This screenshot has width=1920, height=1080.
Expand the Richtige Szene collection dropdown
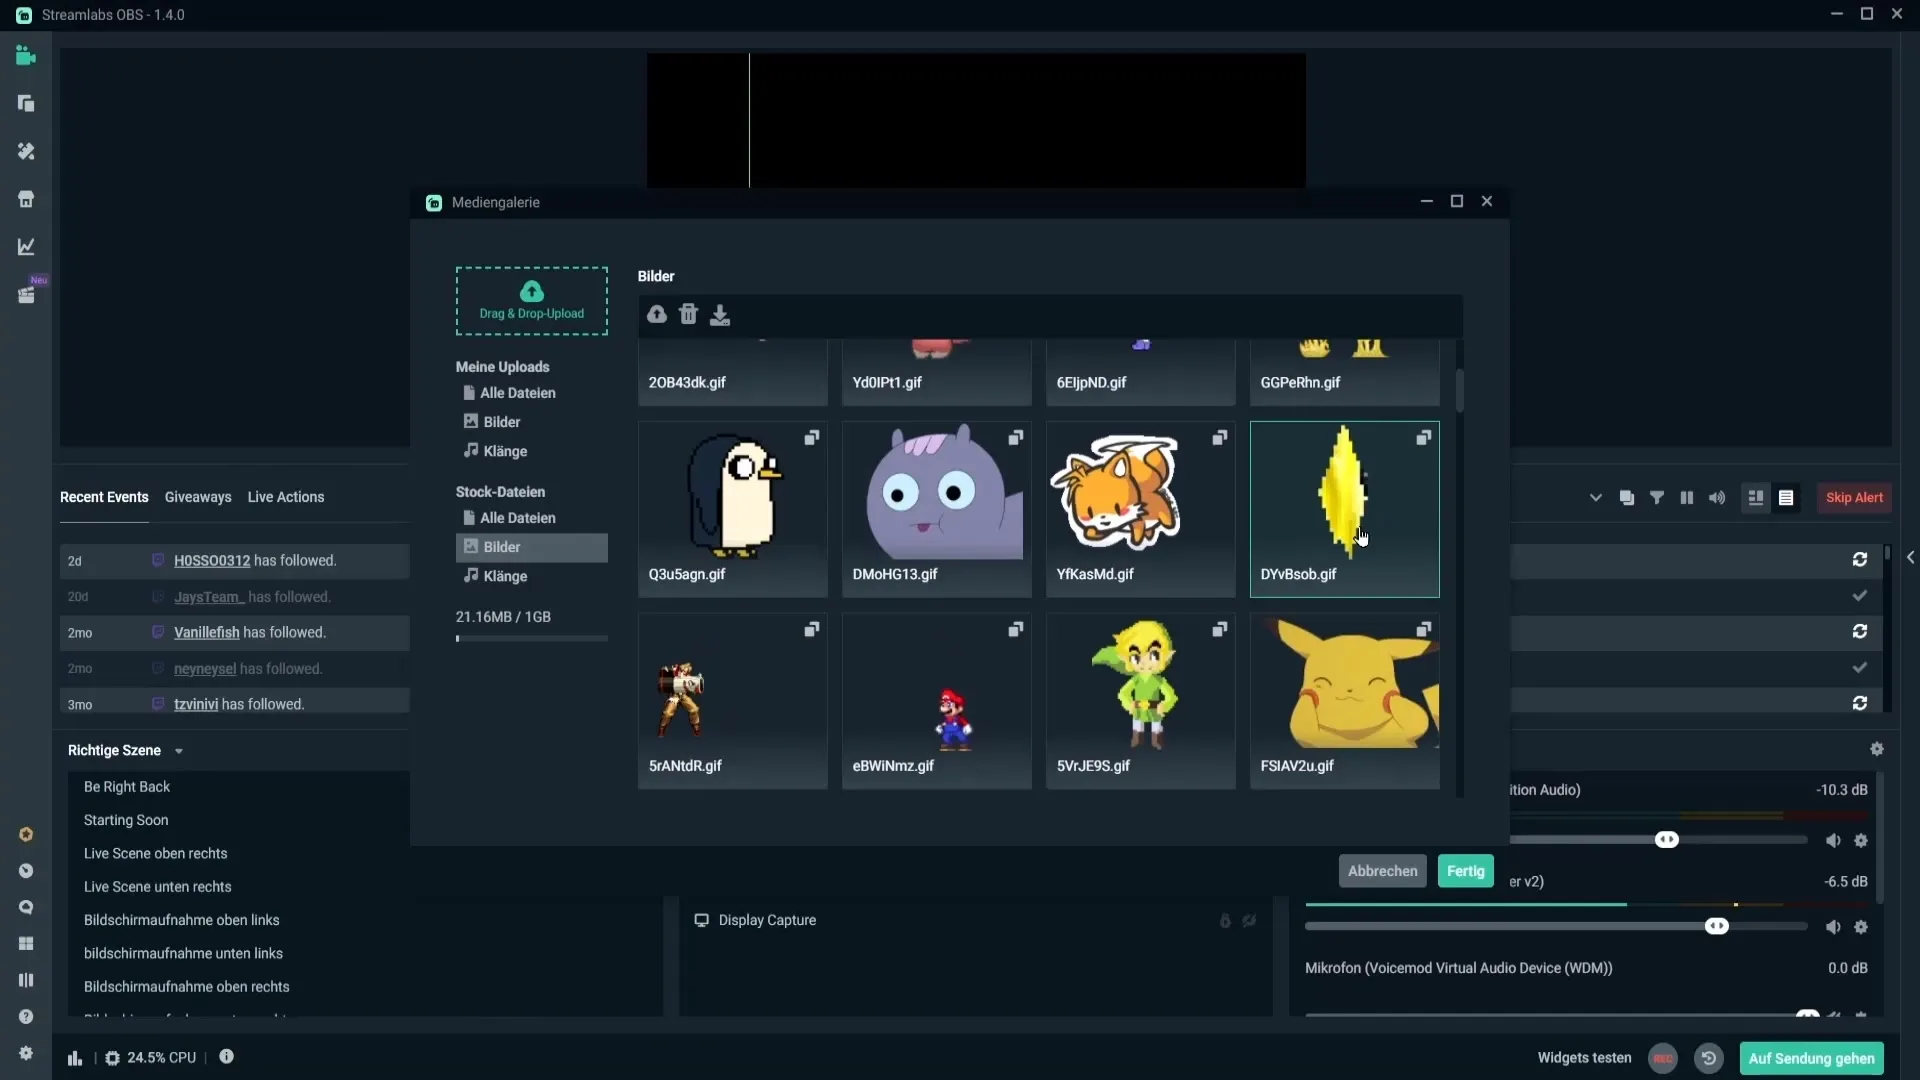click(179, 751)
